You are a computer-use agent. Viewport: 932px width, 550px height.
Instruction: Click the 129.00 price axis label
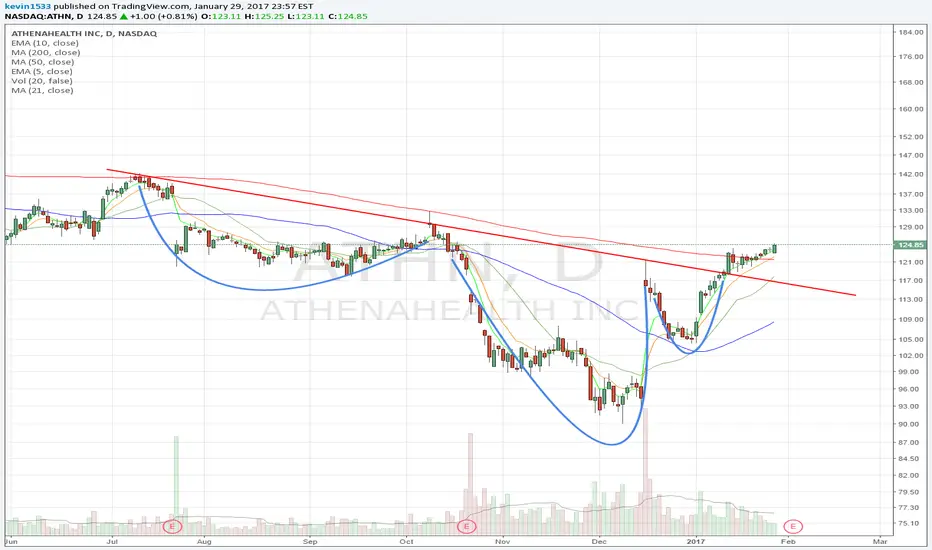click(911, 227)
